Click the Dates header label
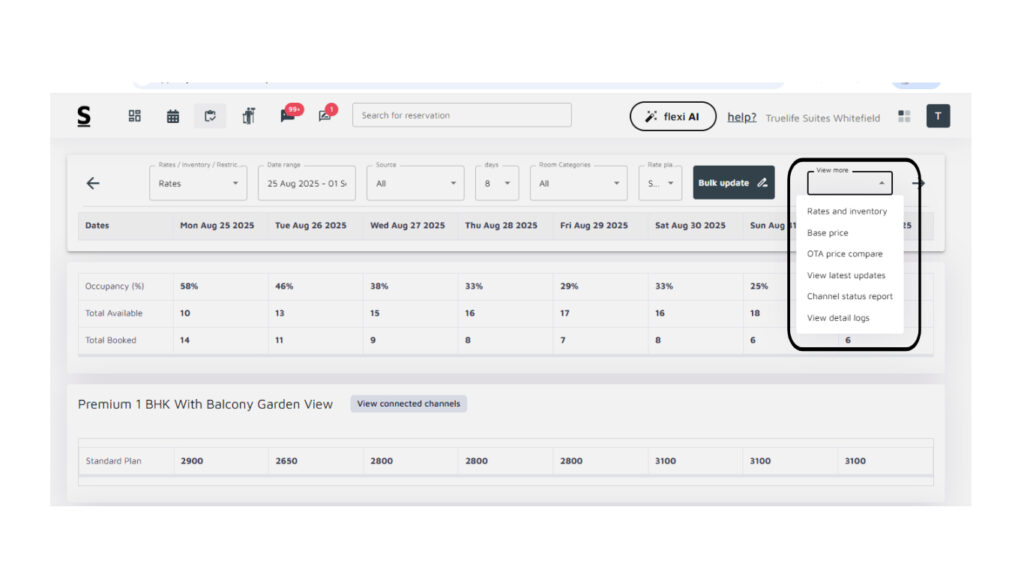Viewport: 1024px width, 576px height. coord(97,225)
